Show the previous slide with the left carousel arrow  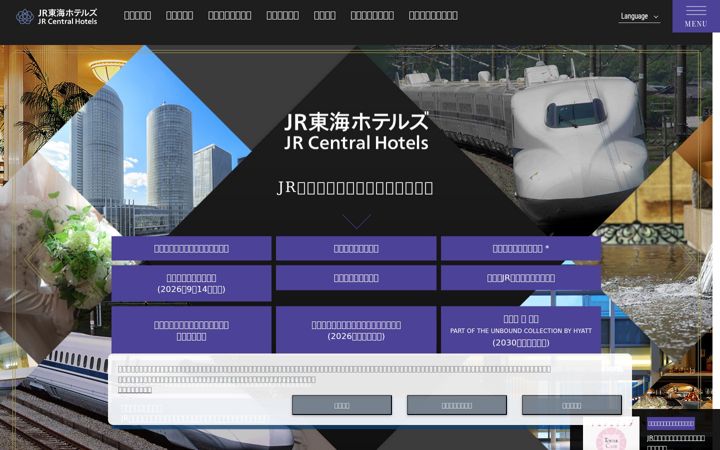point(34,259)
